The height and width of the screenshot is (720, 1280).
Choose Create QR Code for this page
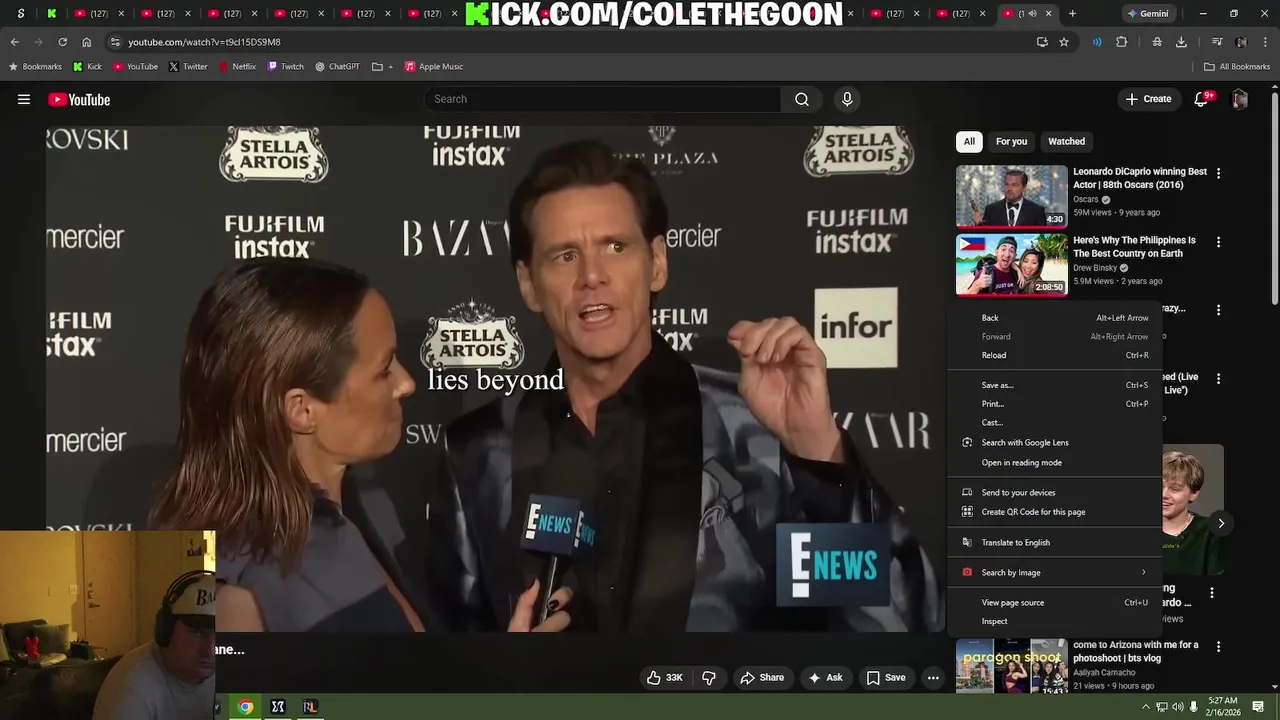1055,512
